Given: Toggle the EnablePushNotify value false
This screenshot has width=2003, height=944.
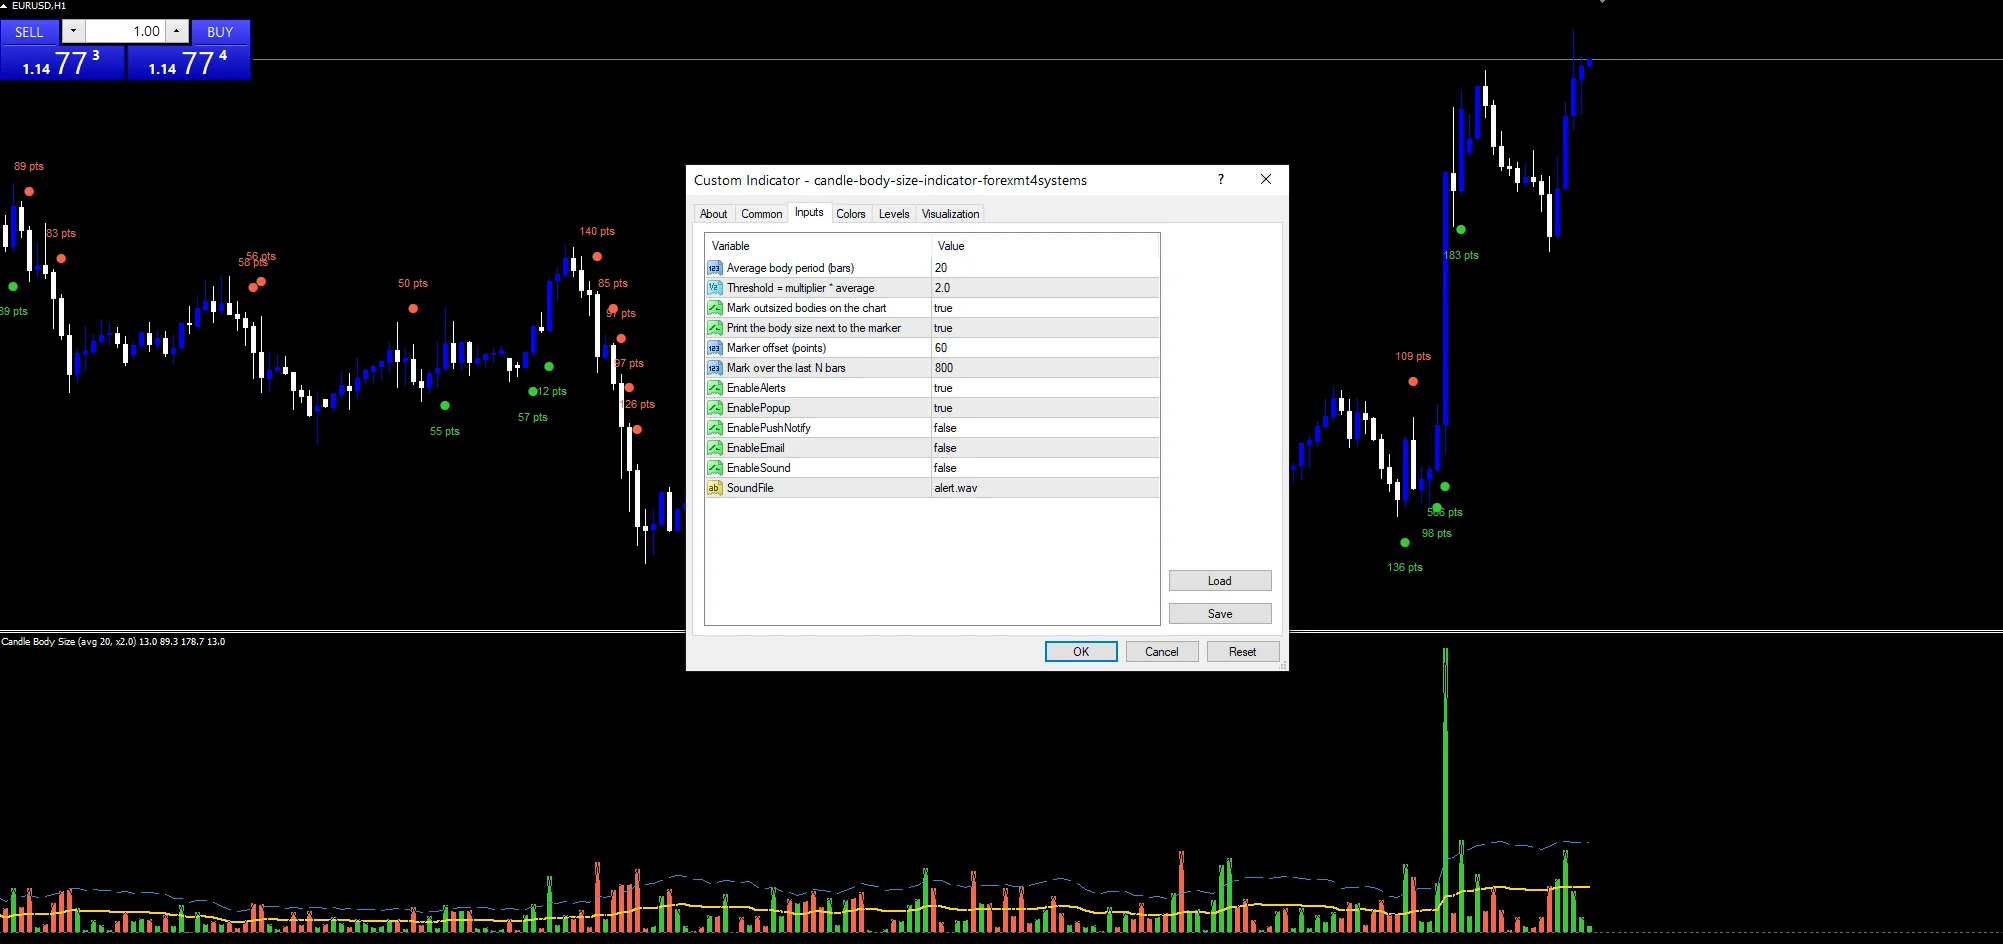Looking at the screenshot, I should (x=1045, y=428).
